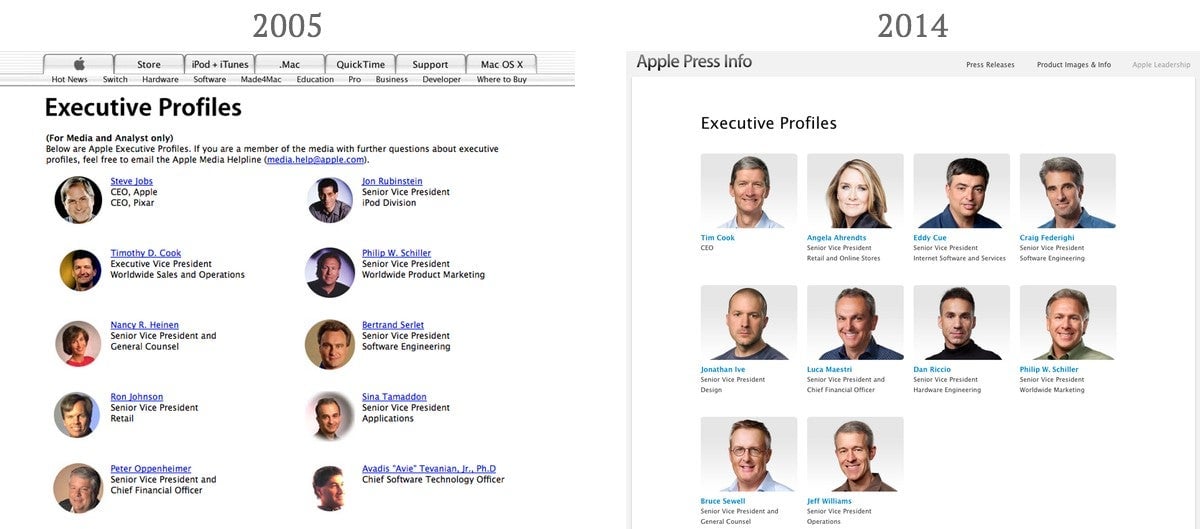Image resolution: width=1200 pixels, height=529 pixels.
Task: Open Press Releases navigation link
Action: [990, 65]
